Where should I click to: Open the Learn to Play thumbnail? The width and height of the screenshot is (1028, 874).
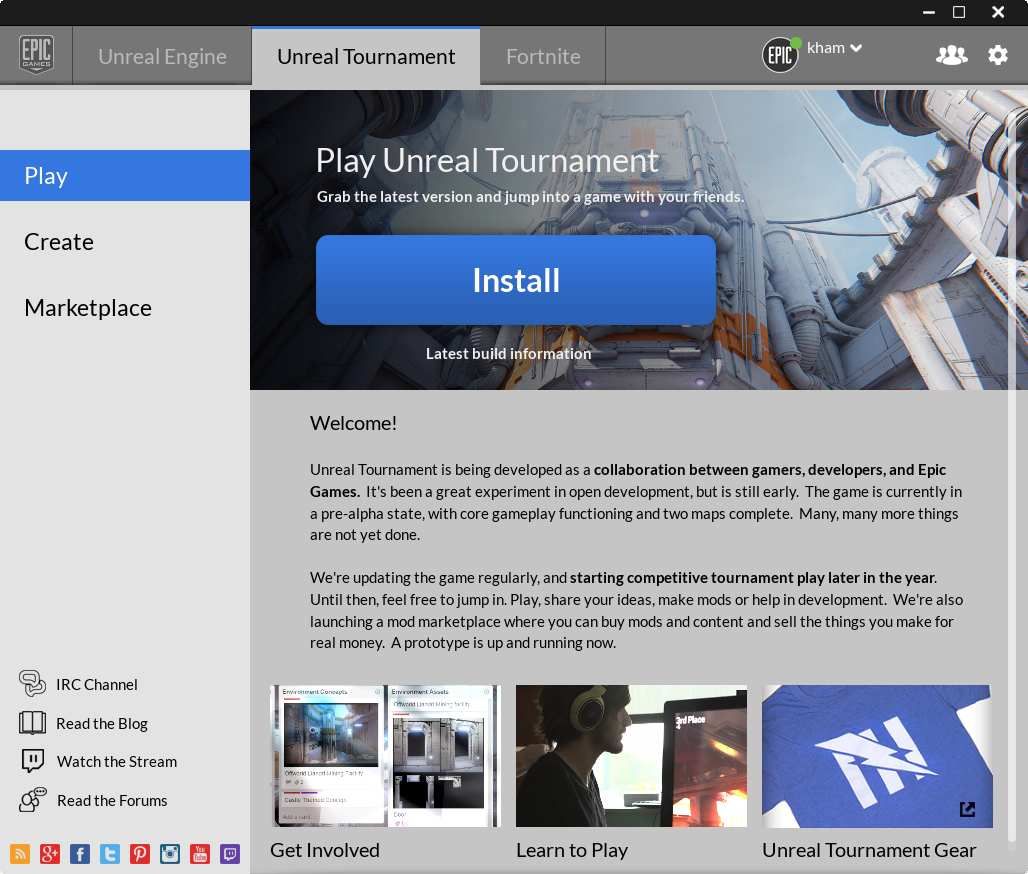pos(631,756)
